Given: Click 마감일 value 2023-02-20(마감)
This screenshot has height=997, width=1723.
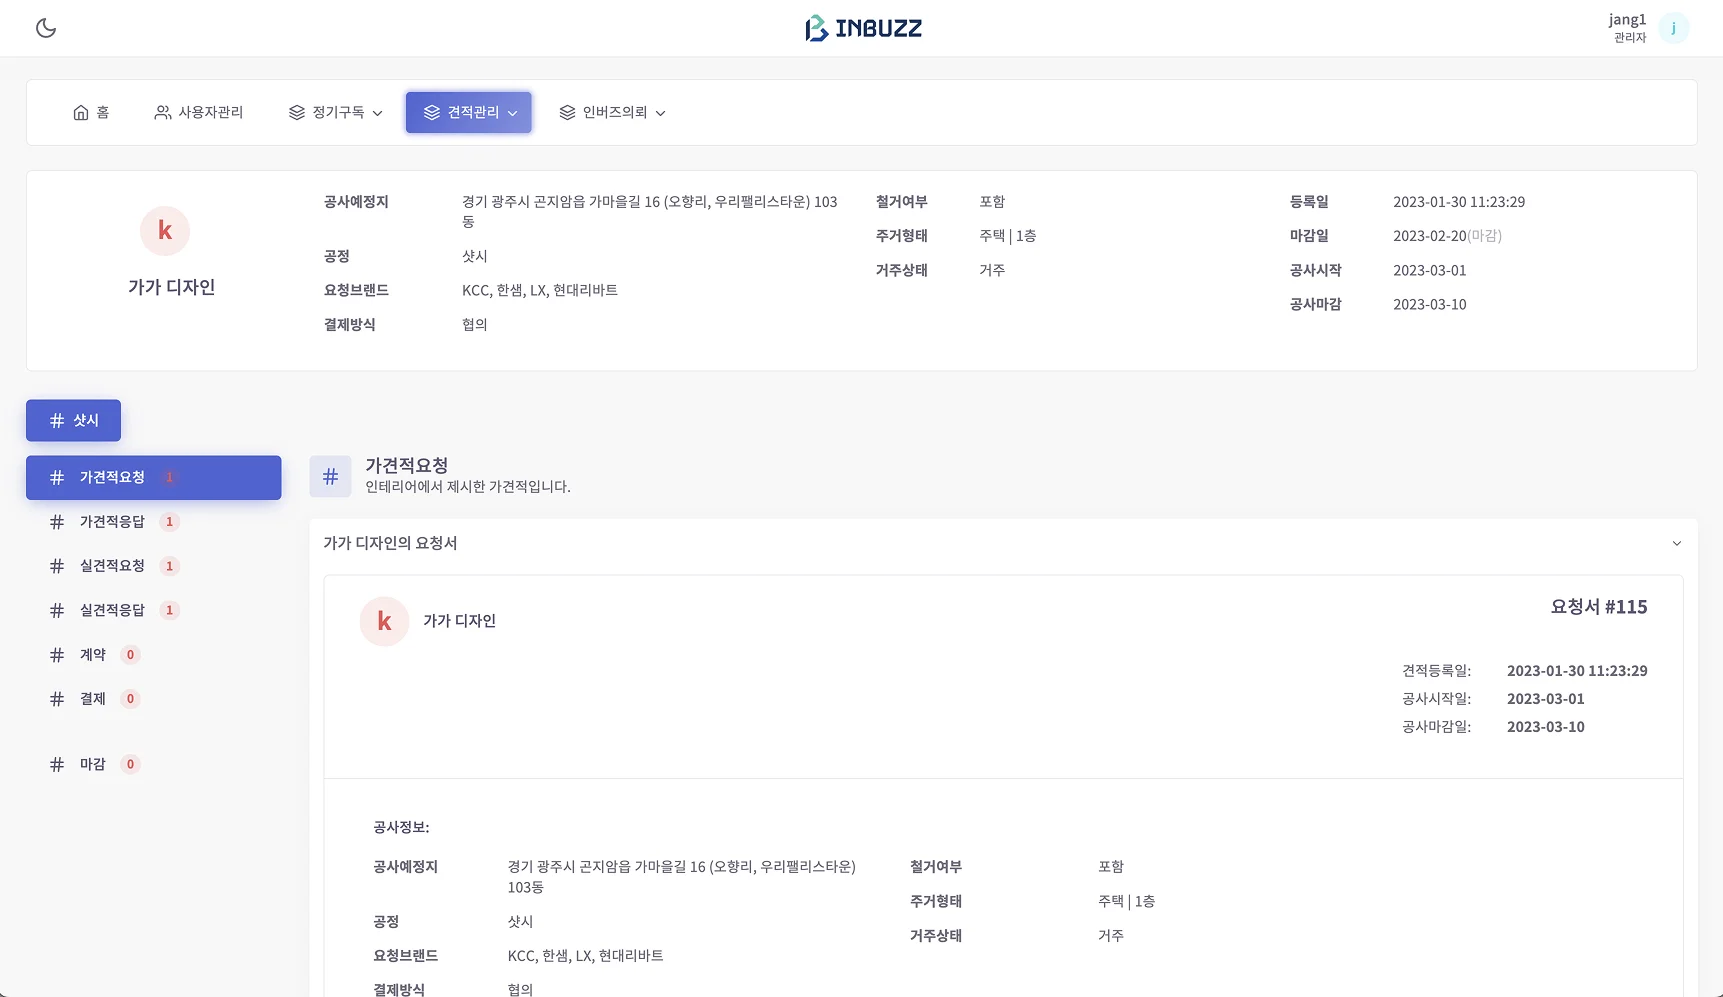Looking at the screenshot, I should (x=1447, y=236).
